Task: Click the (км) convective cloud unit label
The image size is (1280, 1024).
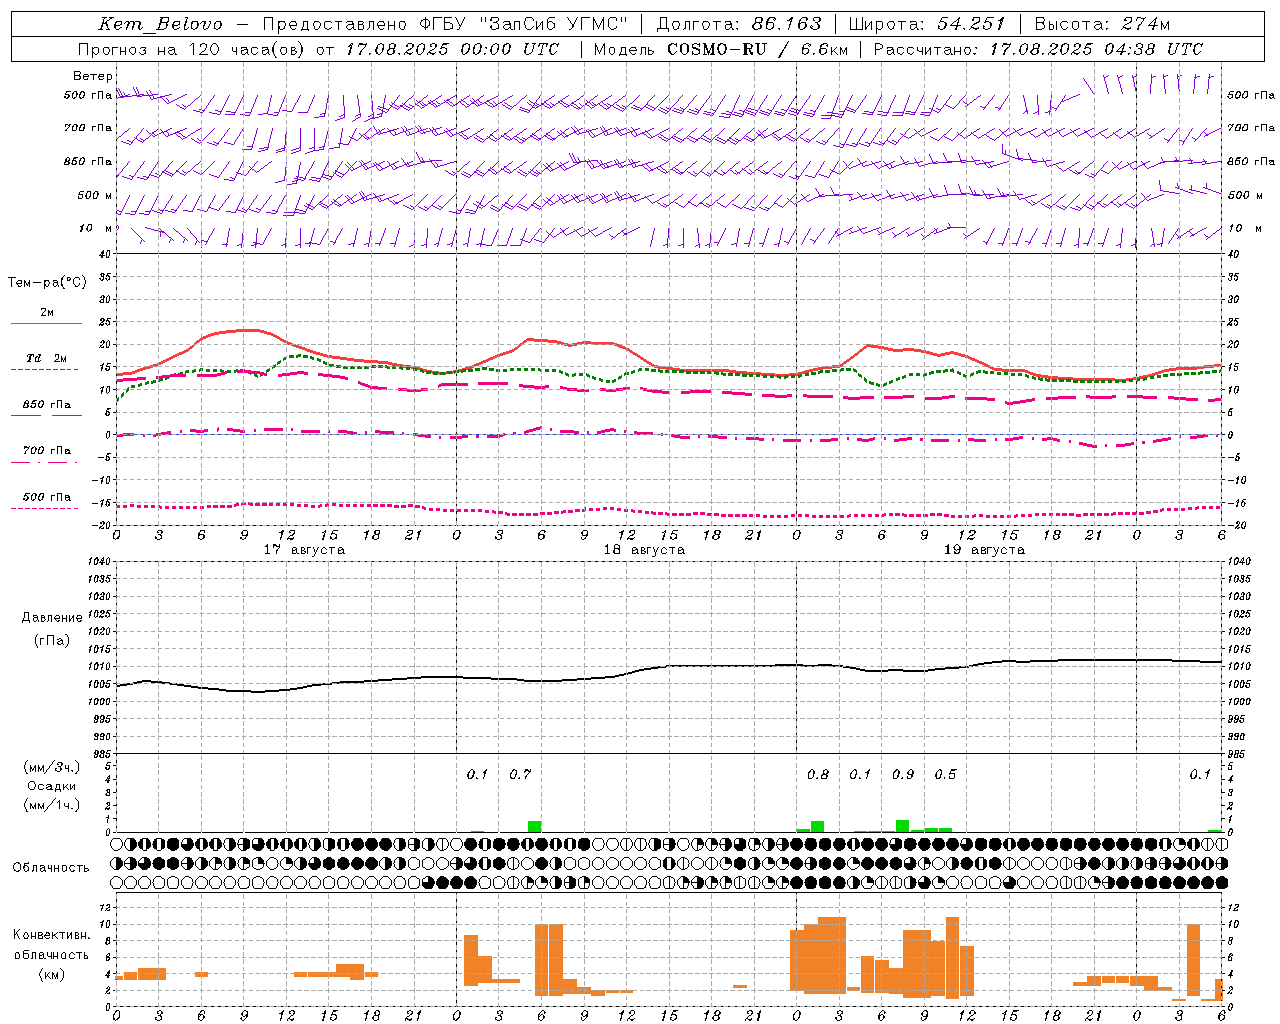Action: (x=52, y=974)
